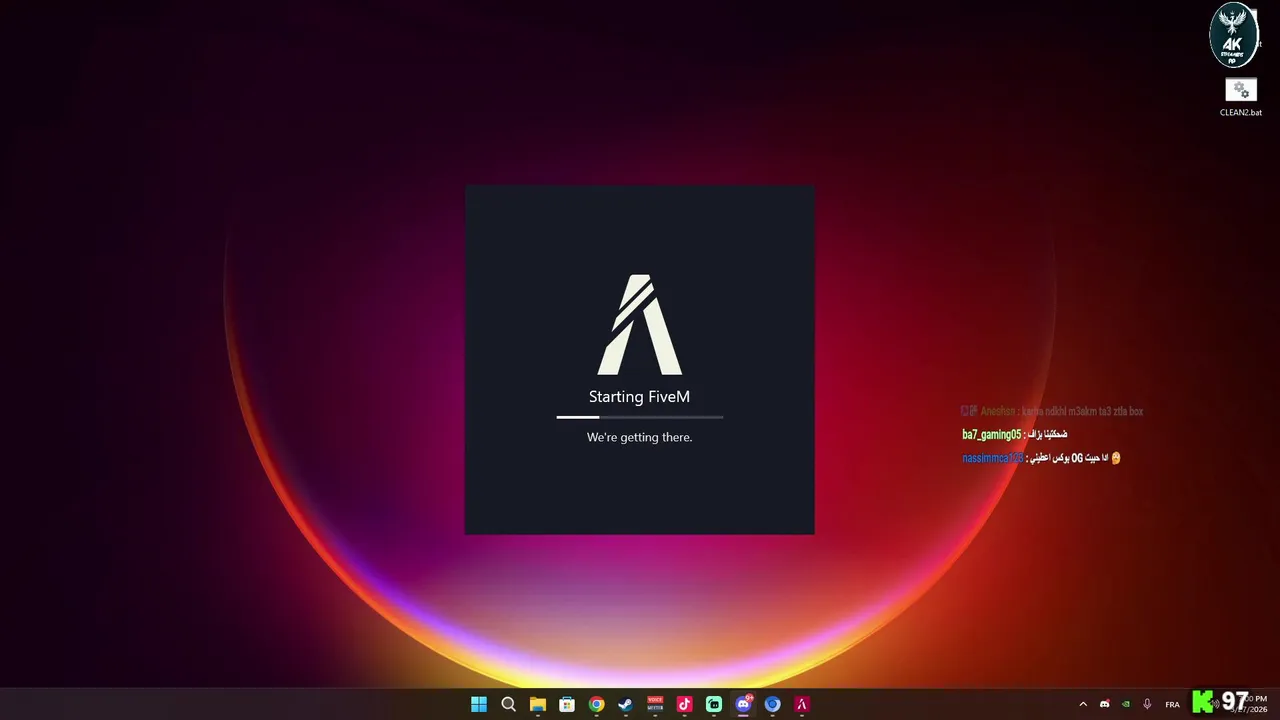Switch to Steam on the taskbar
This screenshot has height=720, width=1280.
click(625, 704)
